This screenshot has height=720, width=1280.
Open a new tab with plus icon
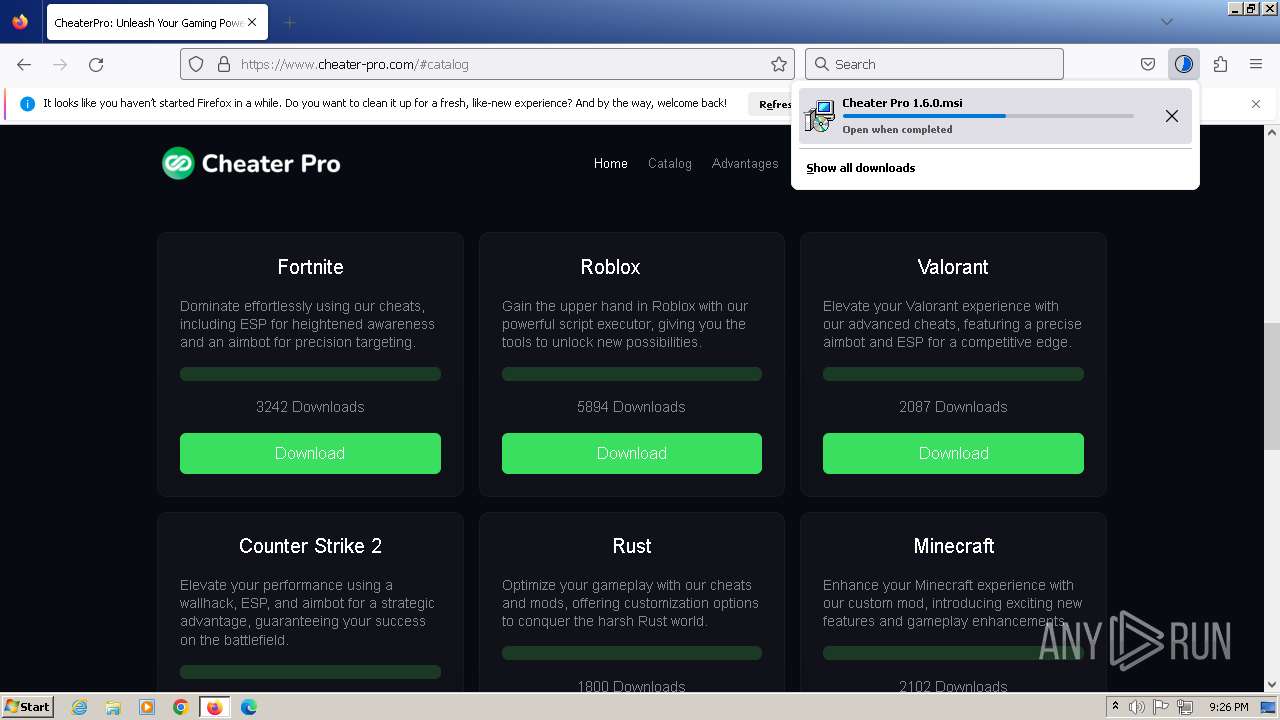coord(289,22)
